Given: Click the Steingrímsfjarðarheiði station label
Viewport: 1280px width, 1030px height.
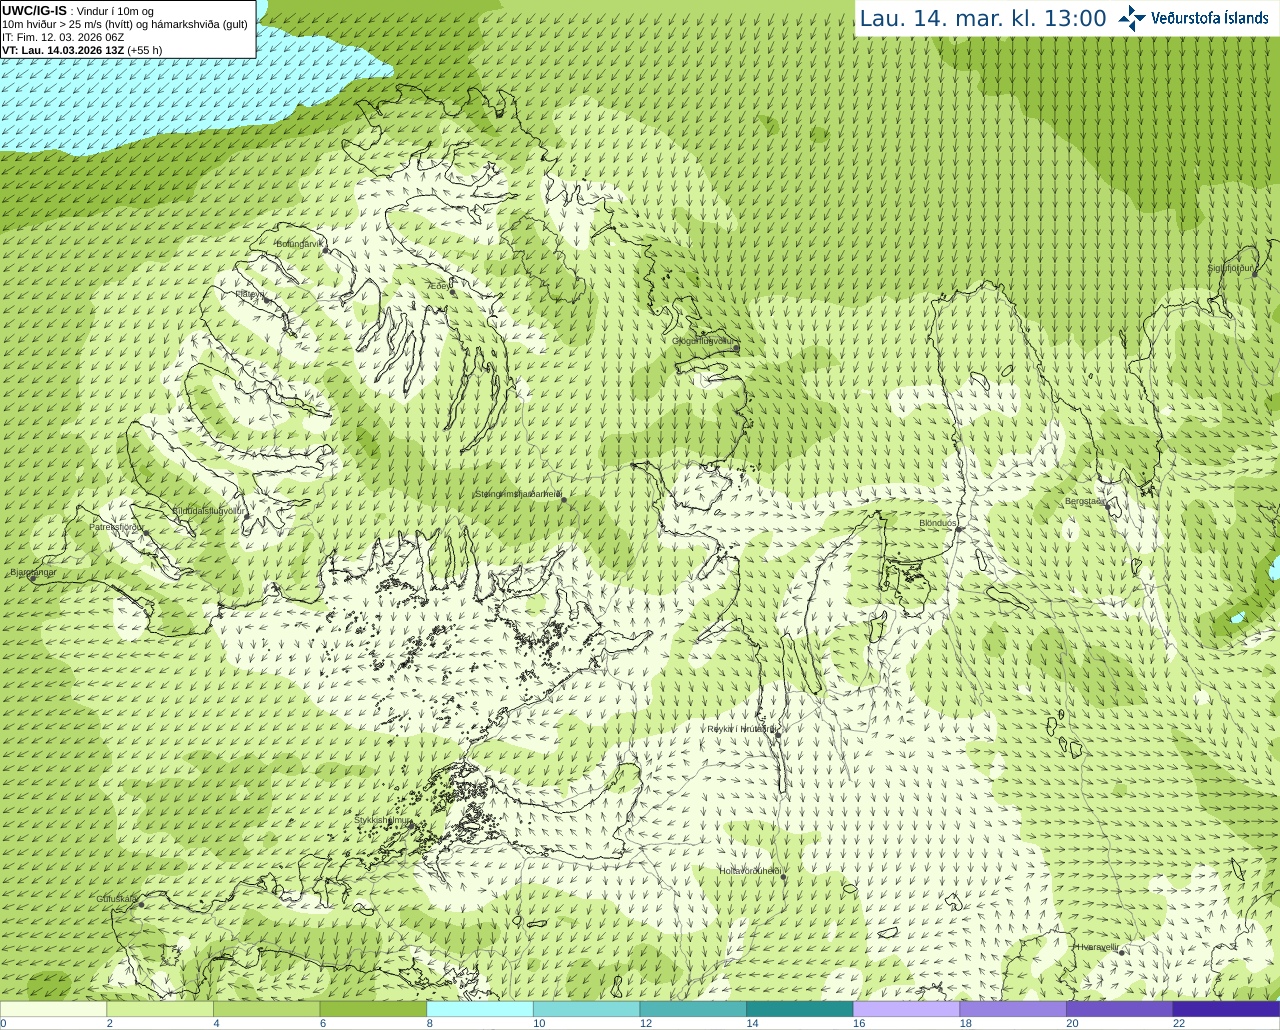Looking at the screenshot, I should [x=518, y=494].
